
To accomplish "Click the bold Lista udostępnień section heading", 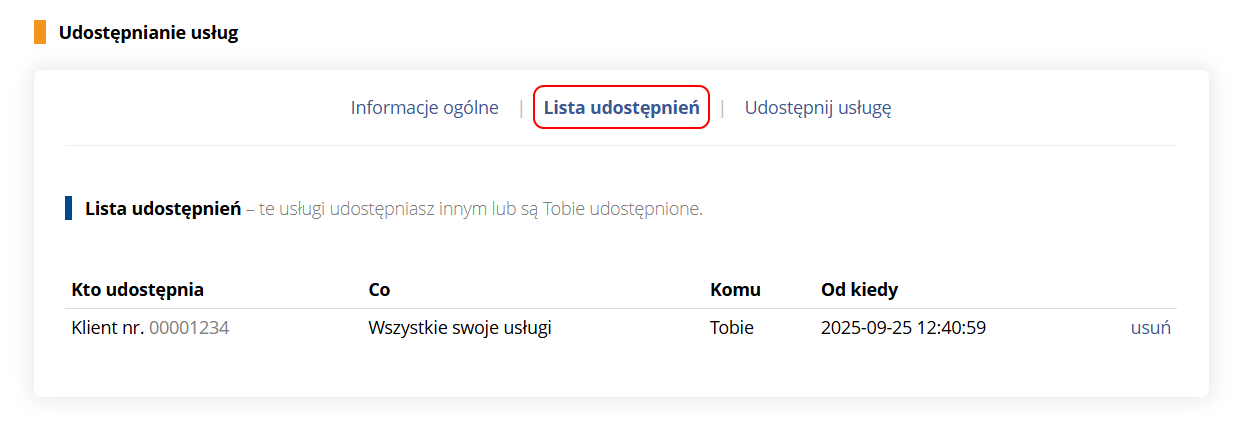I will (x=163, y=210).
